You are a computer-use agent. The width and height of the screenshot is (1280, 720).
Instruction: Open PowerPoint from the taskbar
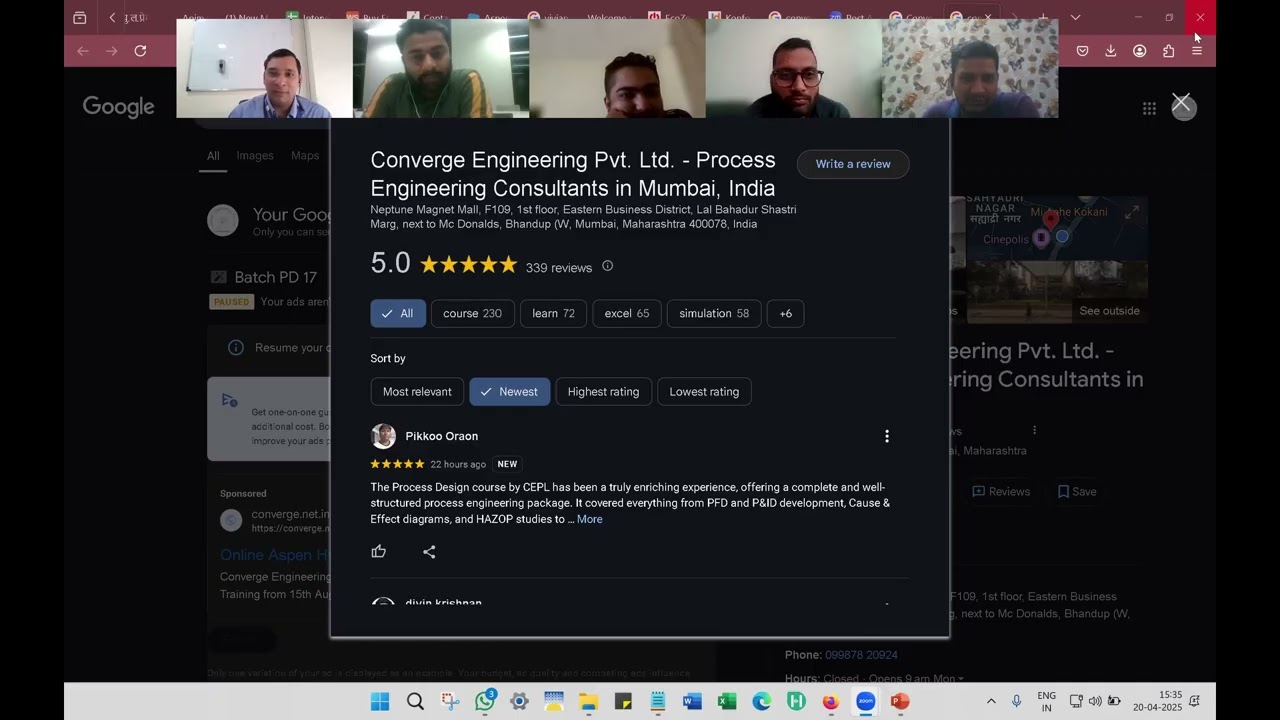(x=900, y=701)
